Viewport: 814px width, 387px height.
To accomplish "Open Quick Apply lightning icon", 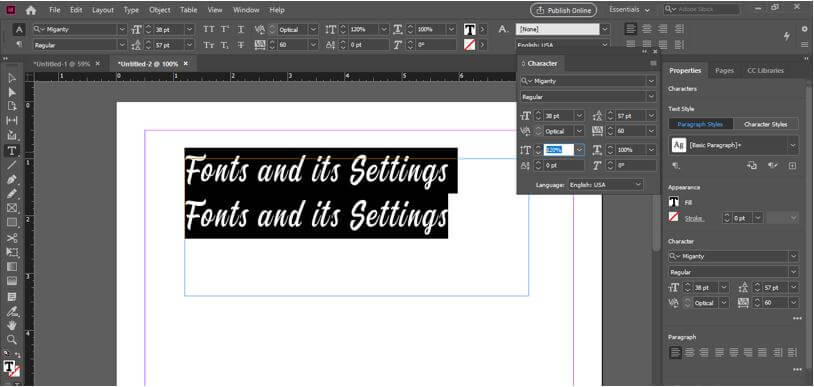I will [x=786, y=35].
